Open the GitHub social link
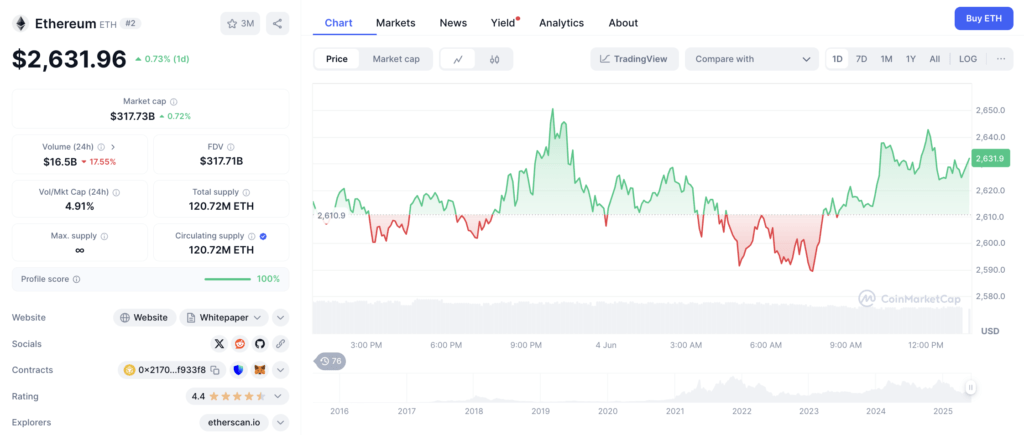 click(260, 344)
